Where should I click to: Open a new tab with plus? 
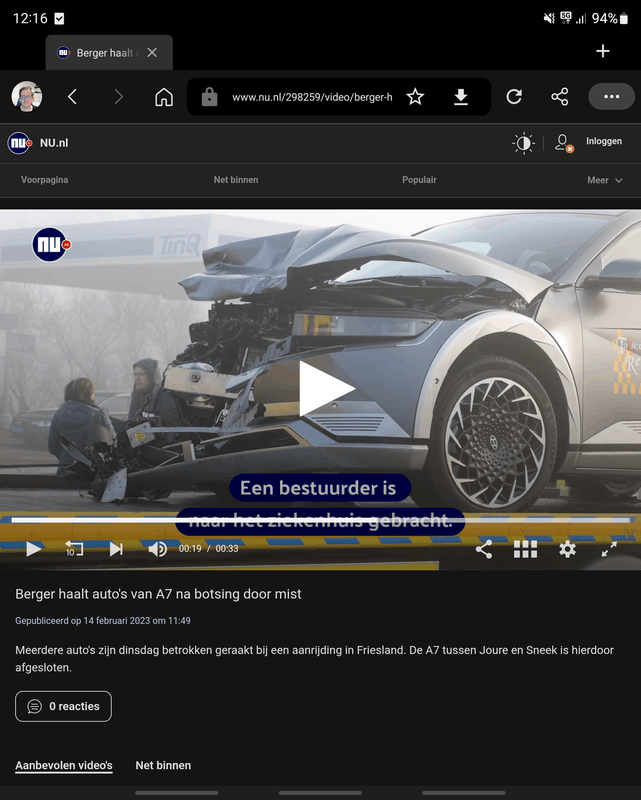[x=603, y=51]
